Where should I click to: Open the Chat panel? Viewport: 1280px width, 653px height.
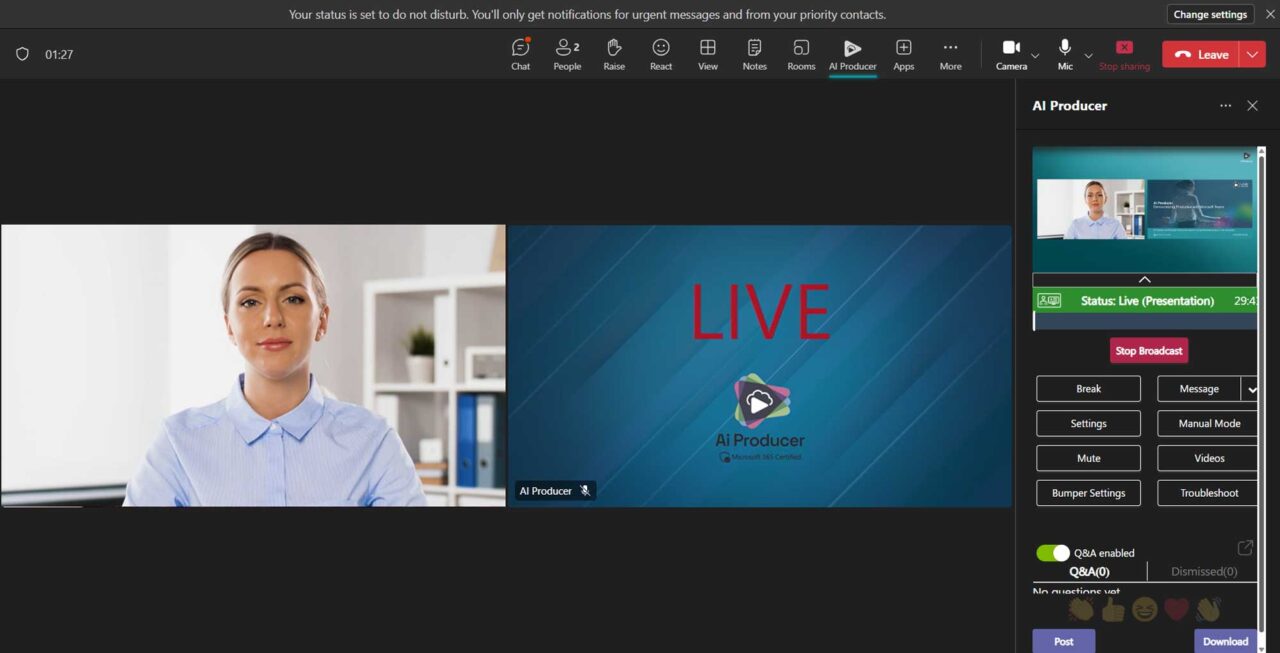point(520,54)
